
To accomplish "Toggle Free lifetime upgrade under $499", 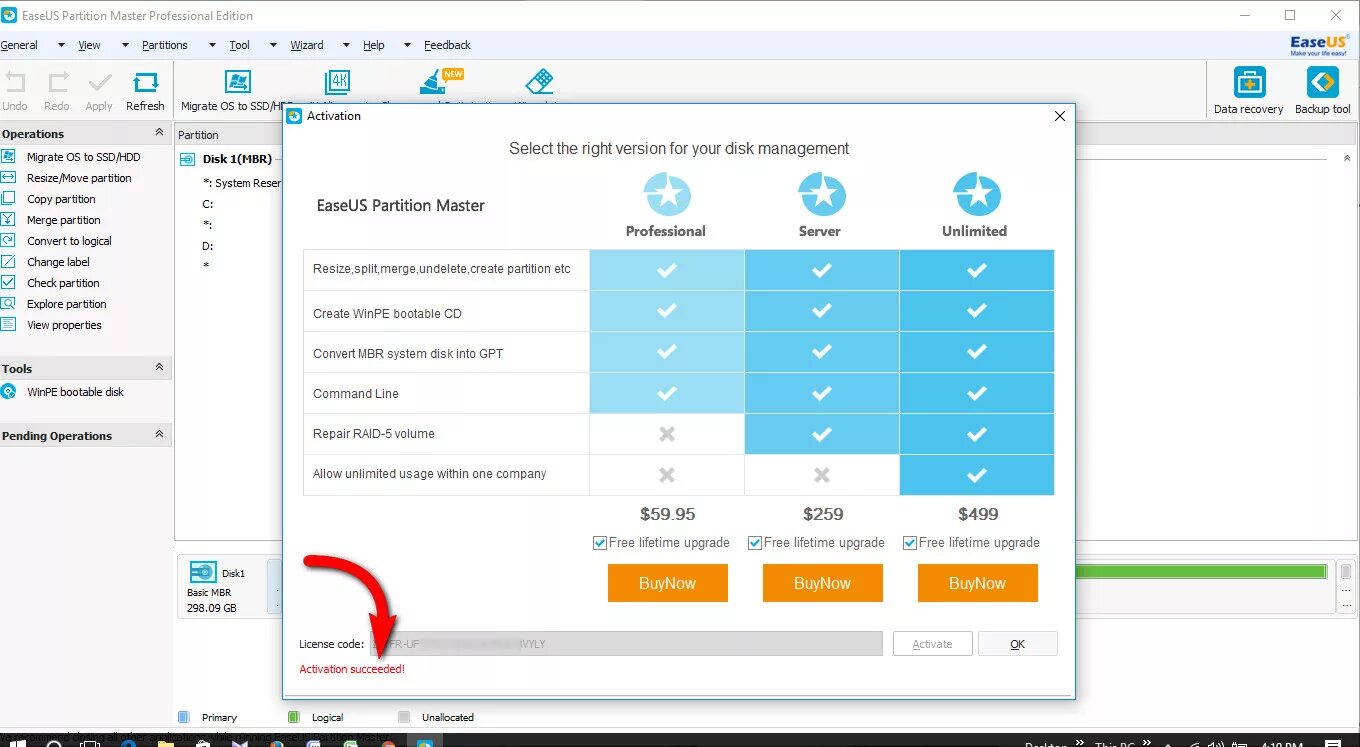I will tap(910, 543).
